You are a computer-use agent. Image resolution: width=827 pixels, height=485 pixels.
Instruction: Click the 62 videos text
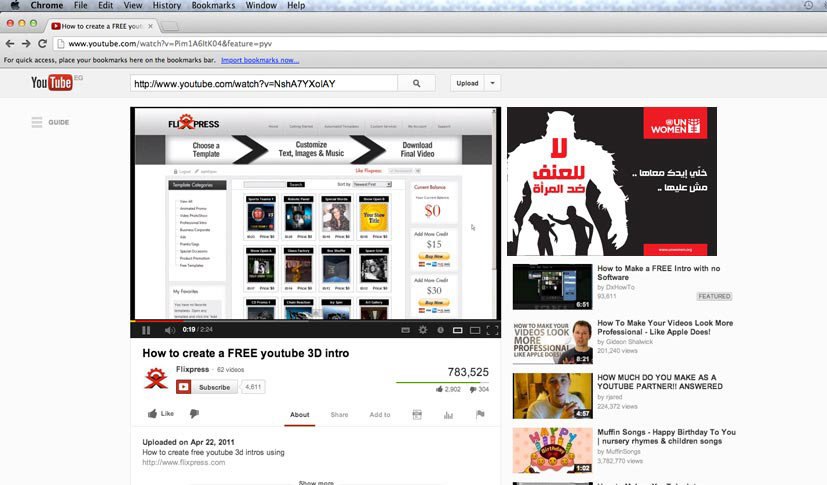click(230, 370)
